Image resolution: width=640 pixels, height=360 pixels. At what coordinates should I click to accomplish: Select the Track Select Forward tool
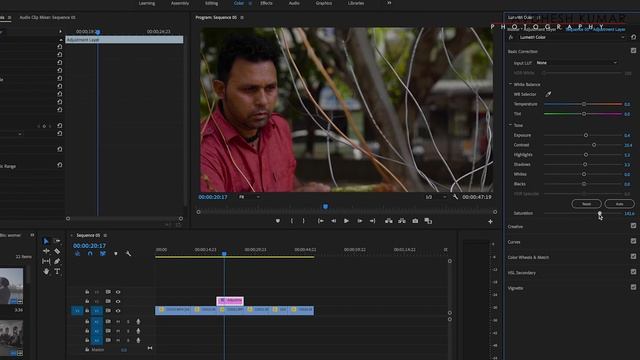pos(57,241)
